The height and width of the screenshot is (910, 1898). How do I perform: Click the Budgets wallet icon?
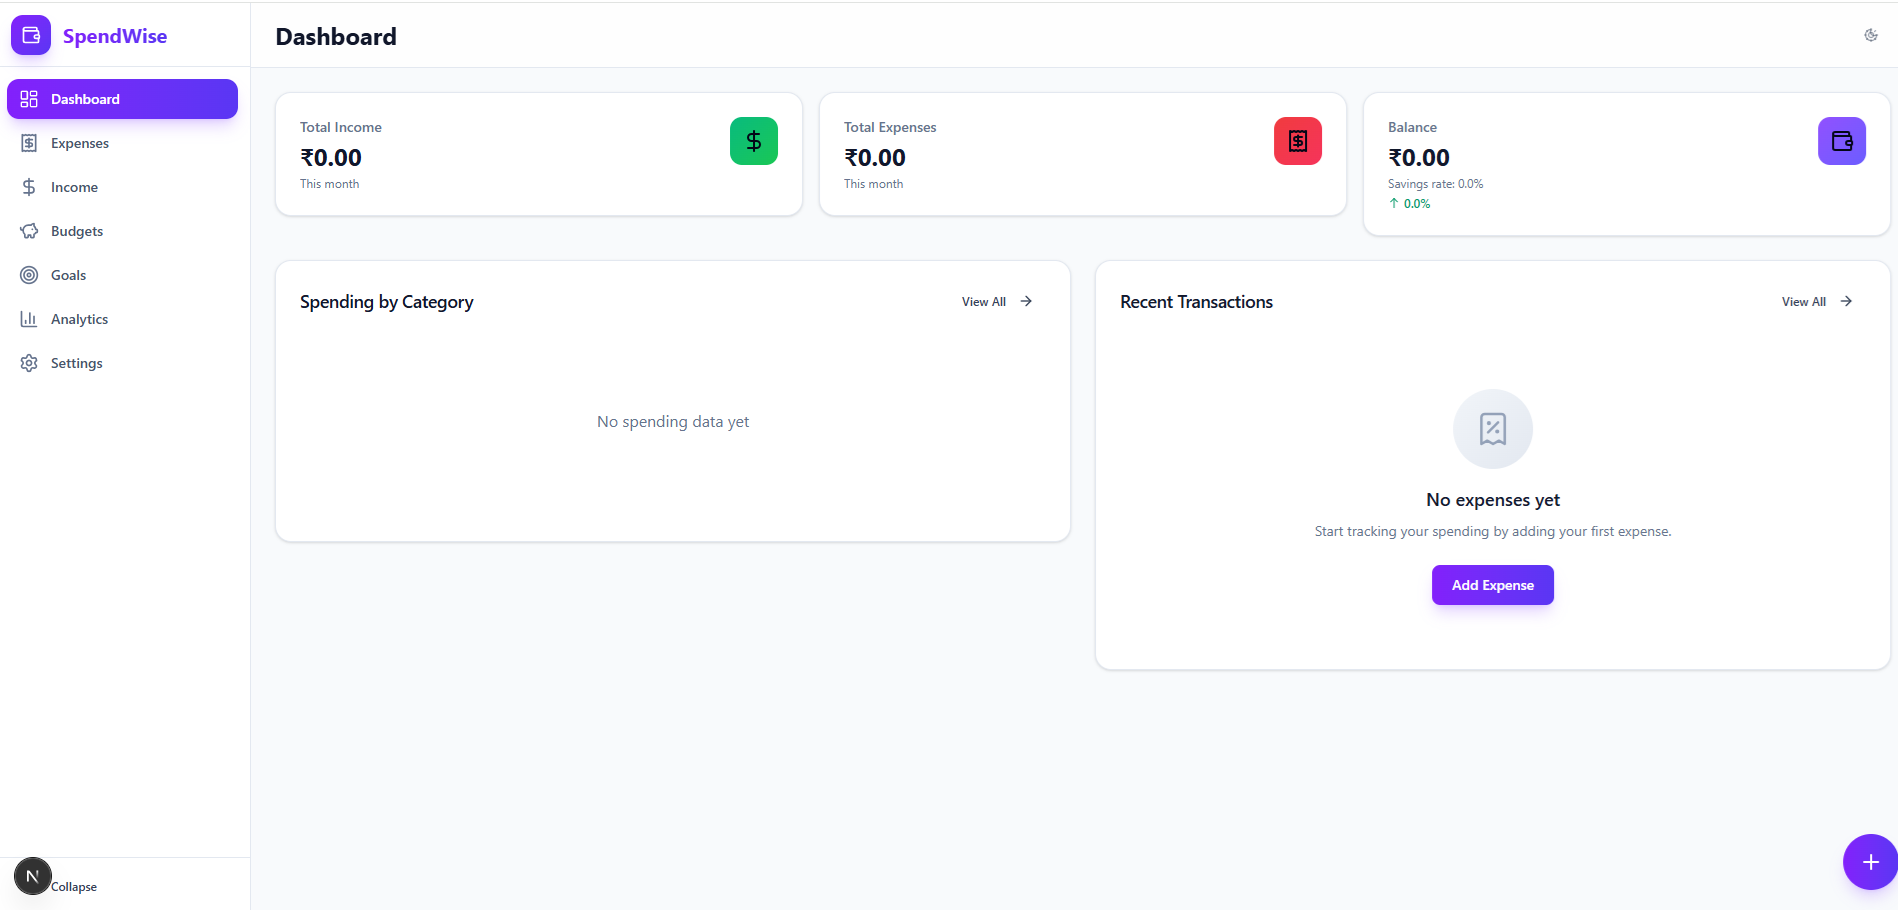coord(29,231)
